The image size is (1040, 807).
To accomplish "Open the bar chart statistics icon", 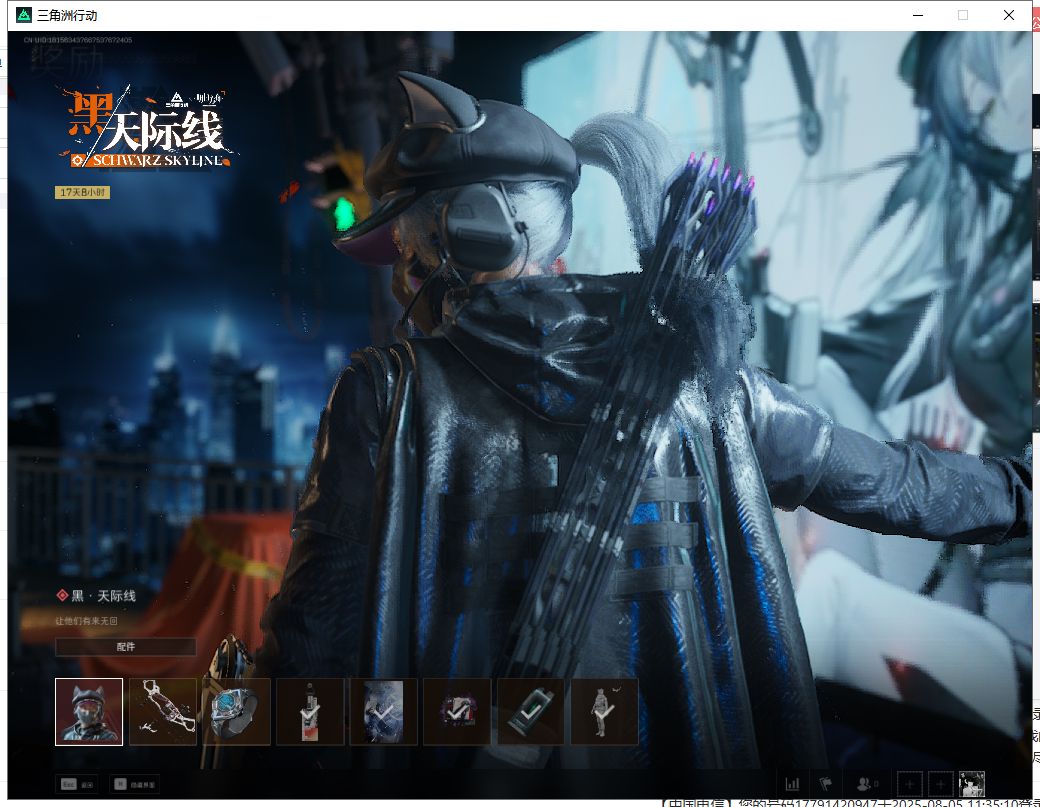I will pyautogui.click(x=793, y=784).
